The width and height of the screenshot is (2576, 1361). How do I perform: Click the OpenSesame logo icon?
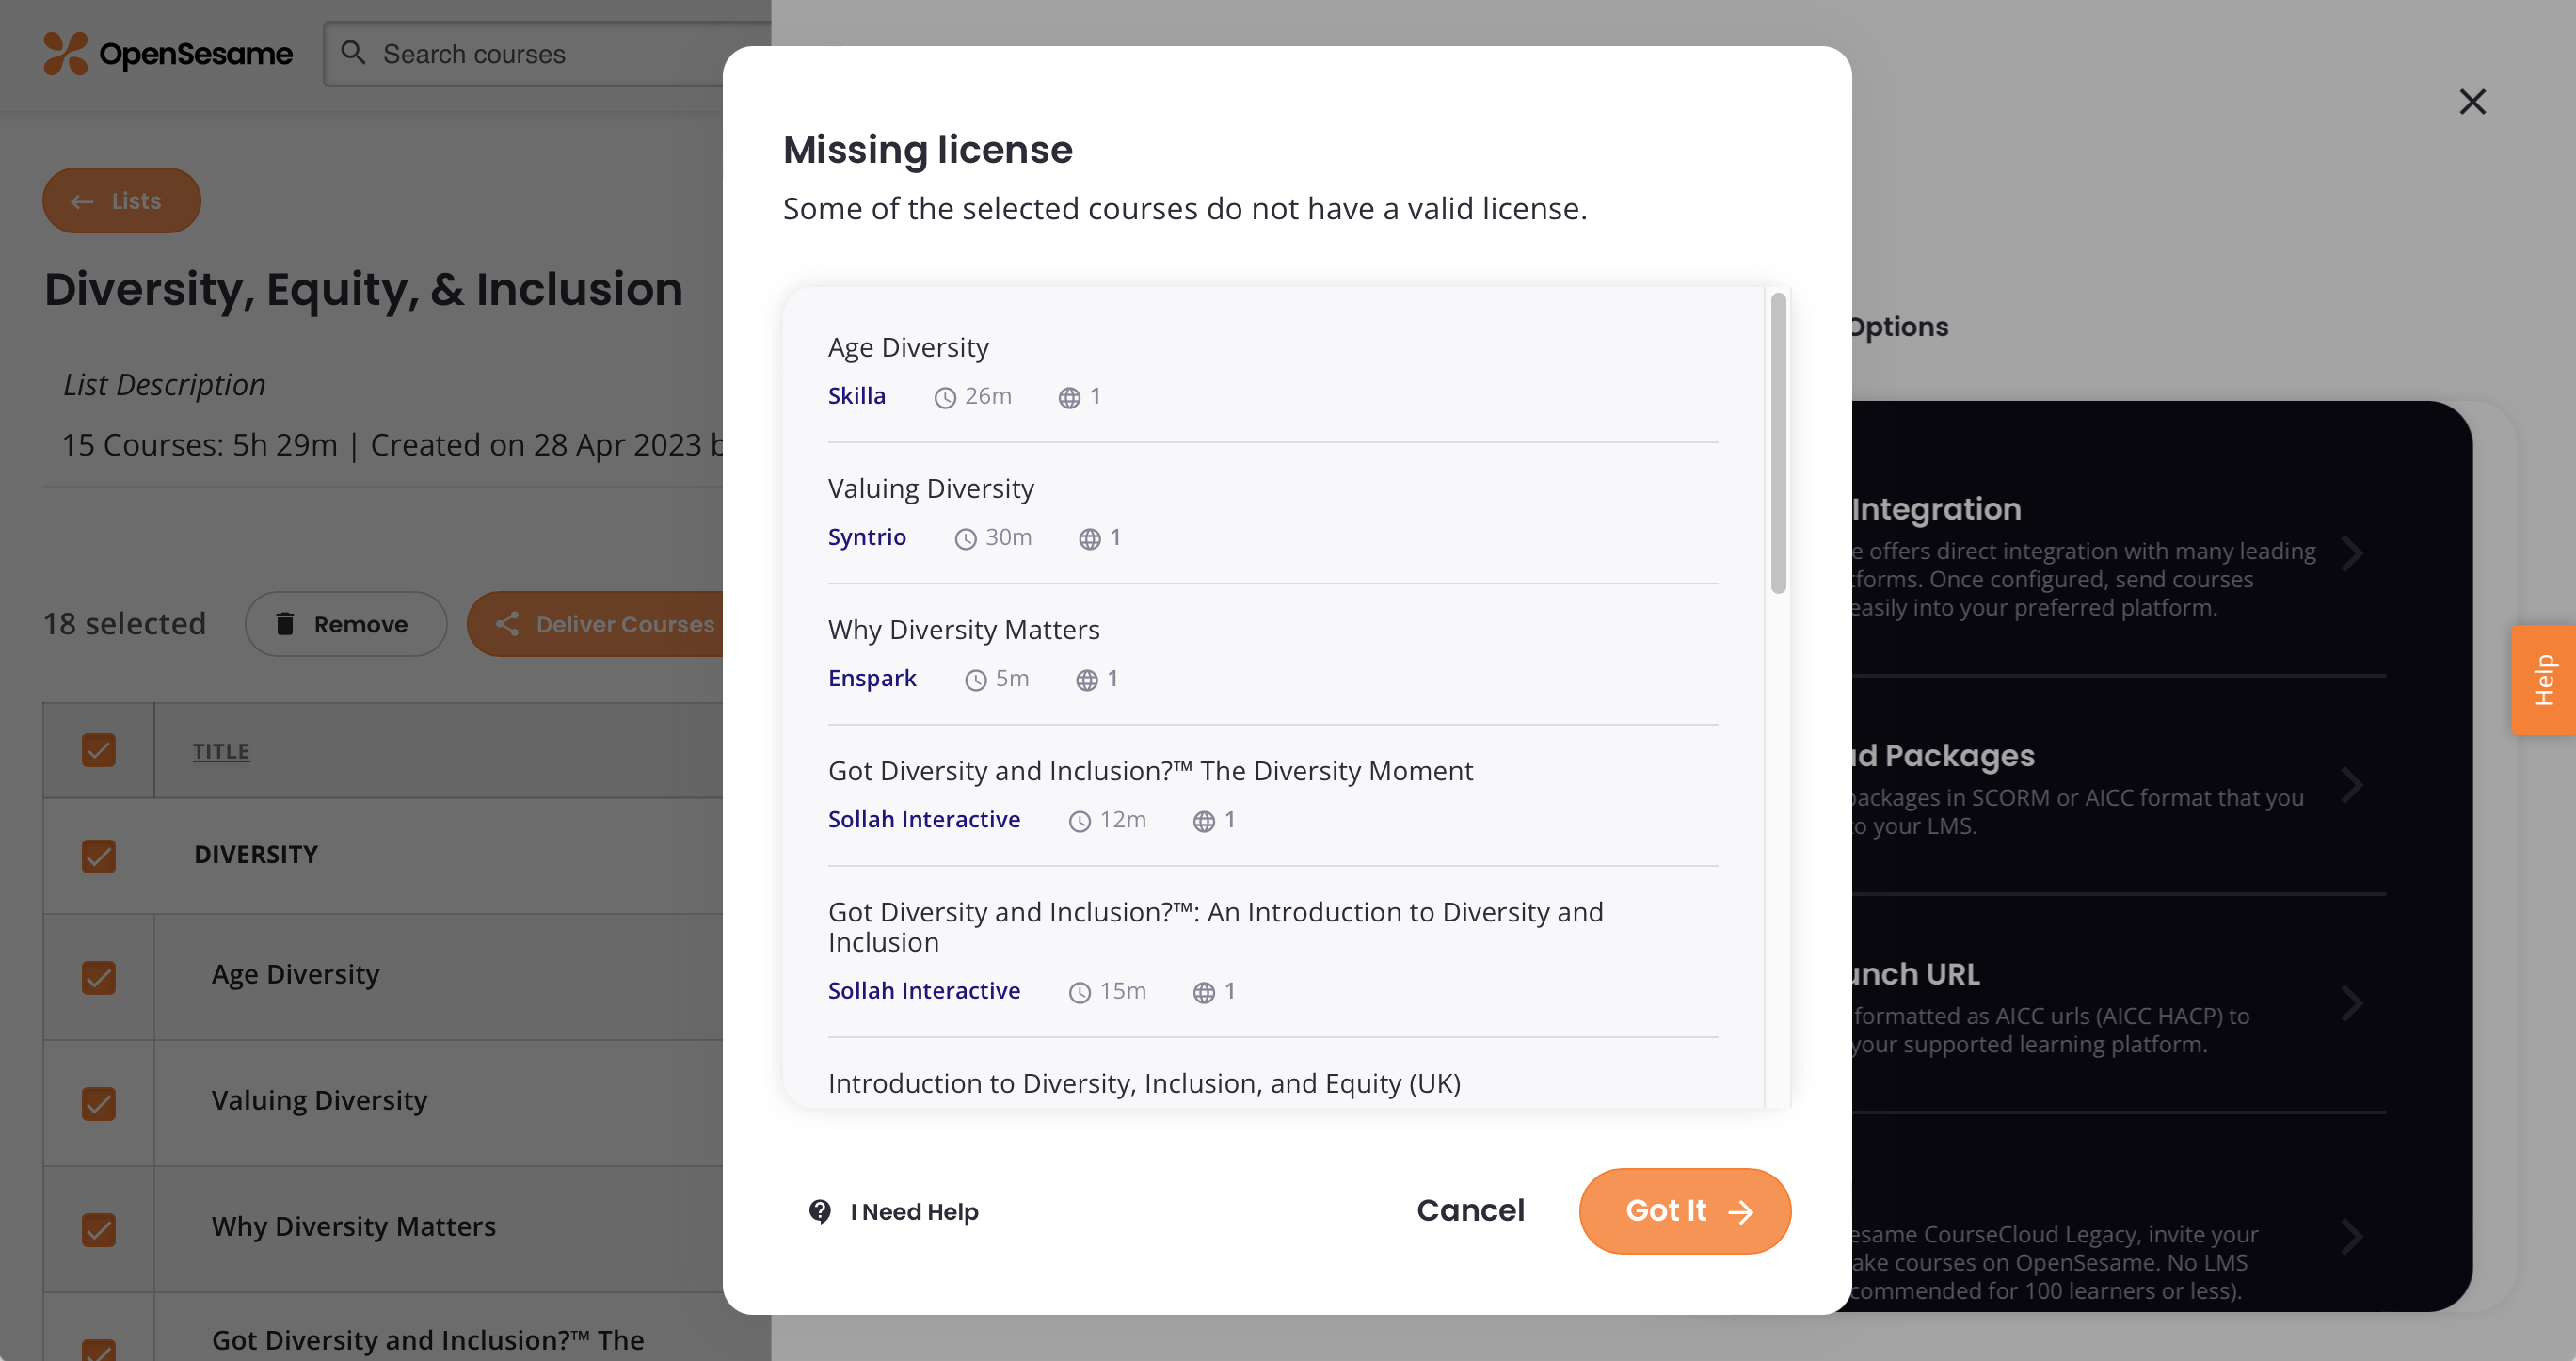(65, 53)
